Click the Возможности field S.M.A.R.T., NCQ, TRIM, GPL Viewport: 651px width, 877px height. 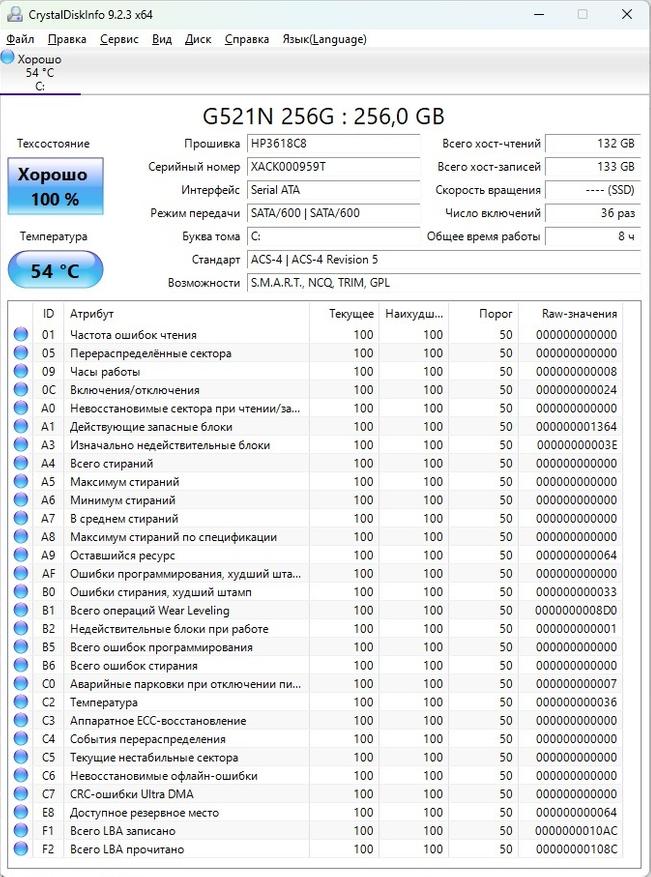[x=444, y=283]
